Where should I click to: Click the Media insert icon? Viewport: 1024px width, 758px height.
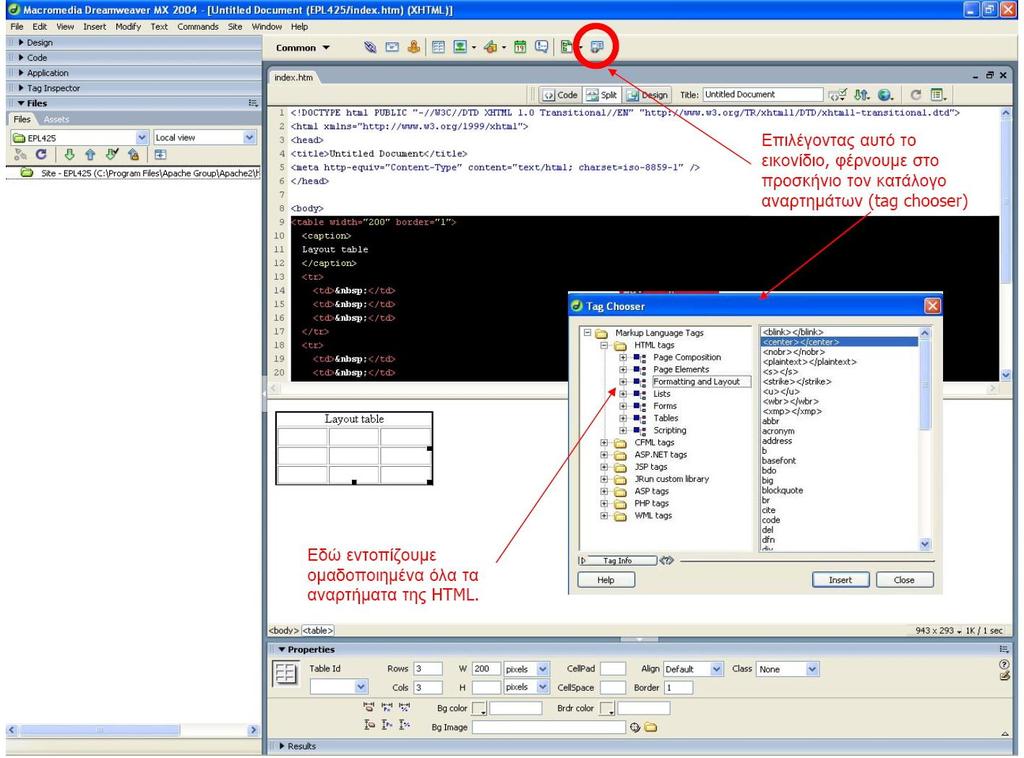pos(491,47)
